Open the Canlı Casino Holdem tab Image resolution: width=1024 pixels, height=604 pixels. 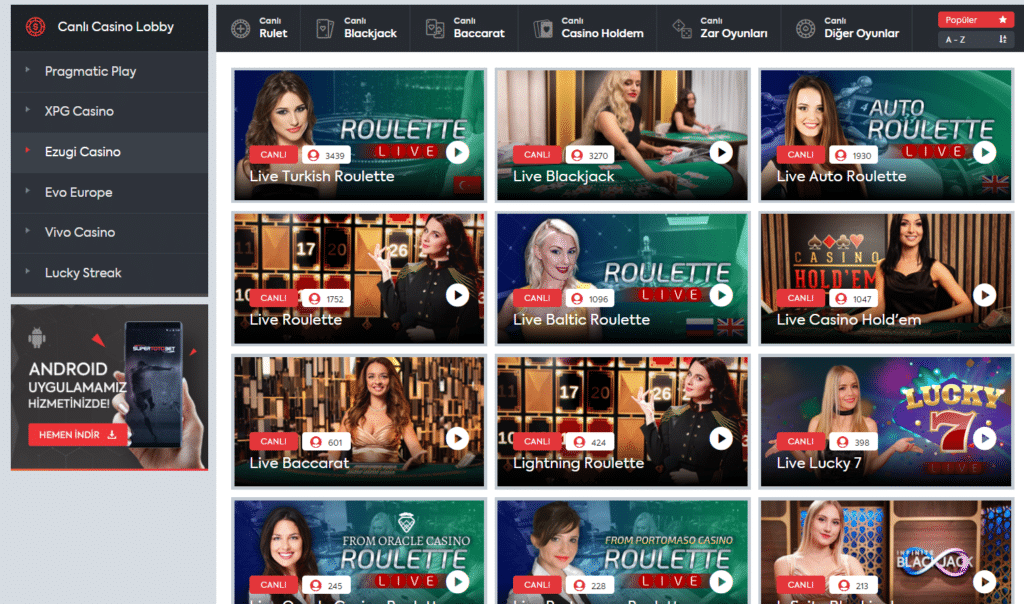(x=588, y=29)
